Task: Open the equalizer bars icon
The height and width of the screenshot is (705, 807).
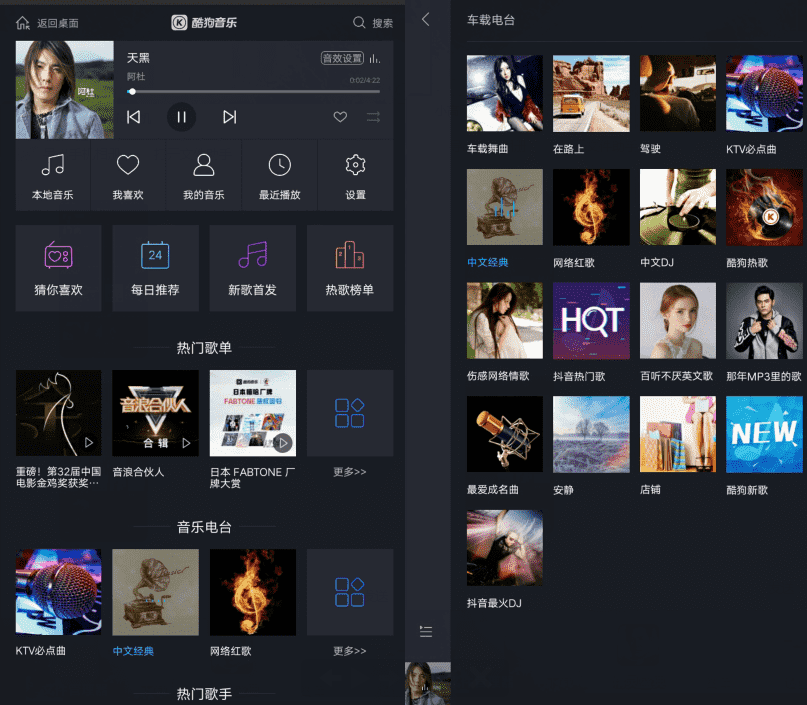Action: pos(375,59)
